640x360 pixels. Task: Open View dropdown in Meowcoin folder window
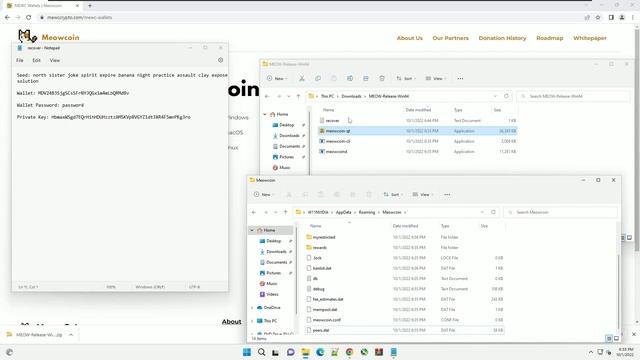point(422,195)
